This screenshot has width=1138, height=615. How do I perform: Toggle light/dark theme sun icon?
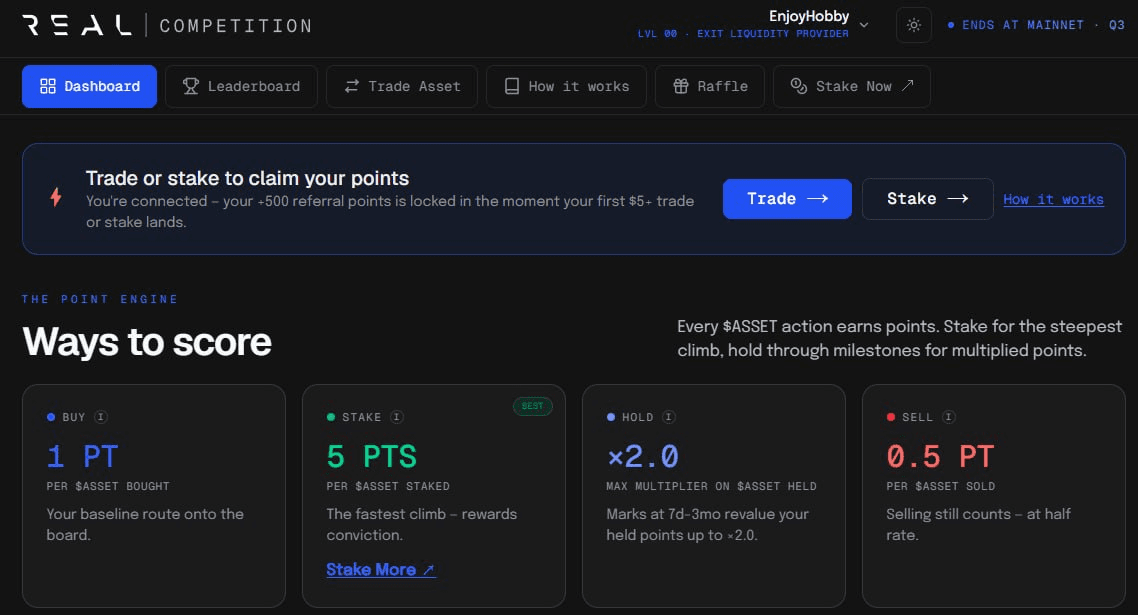pos(914,25)
